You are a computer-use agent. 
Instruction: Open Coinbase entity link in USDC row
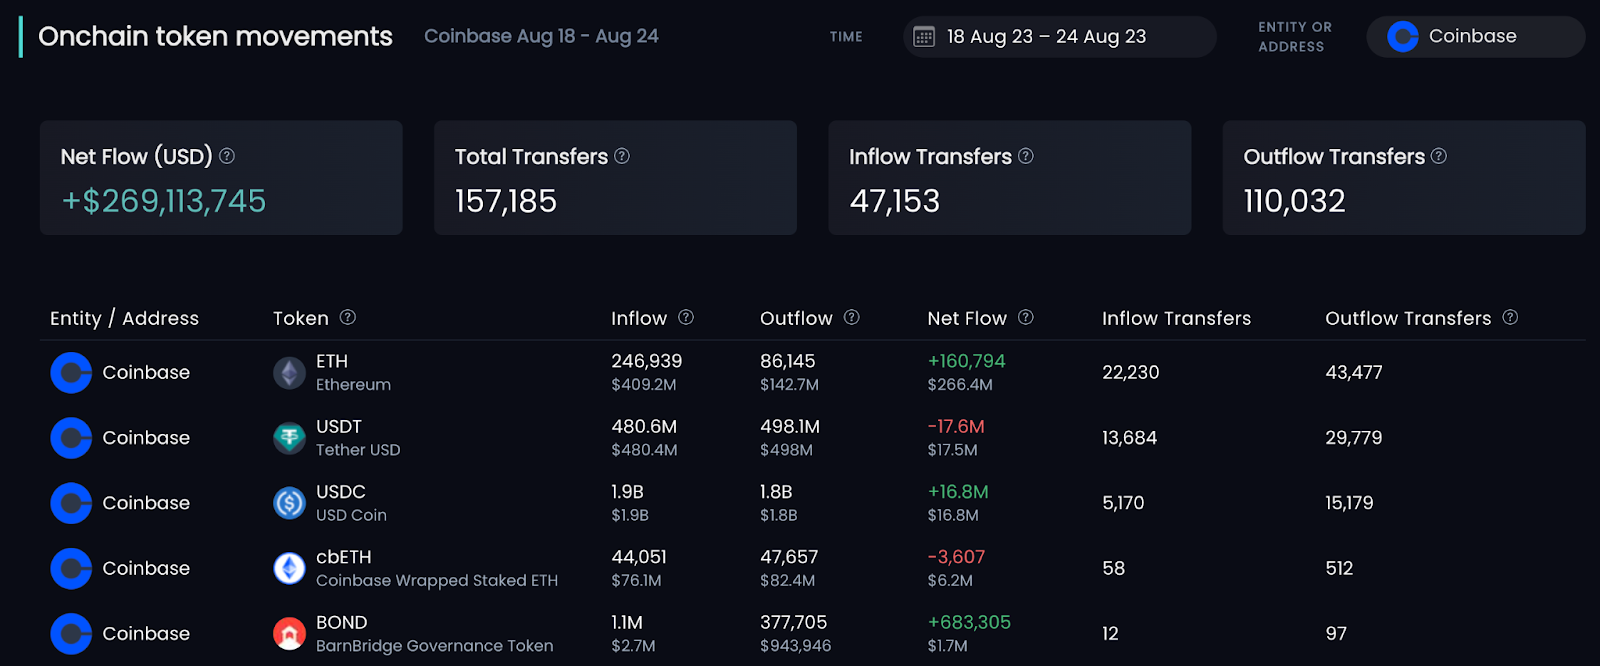[146, 503]
